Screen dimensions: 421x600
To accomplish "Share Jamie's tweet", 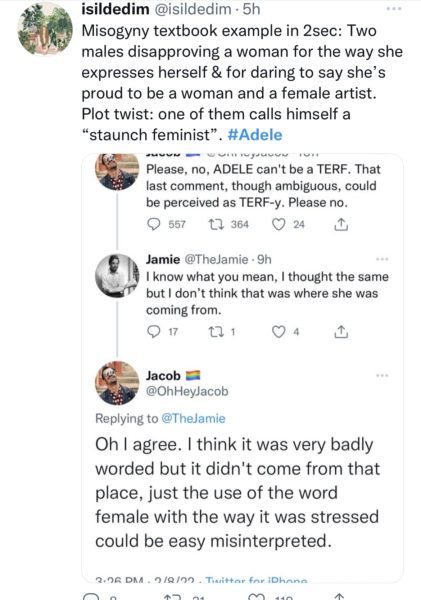I will (x=341, y=332).
